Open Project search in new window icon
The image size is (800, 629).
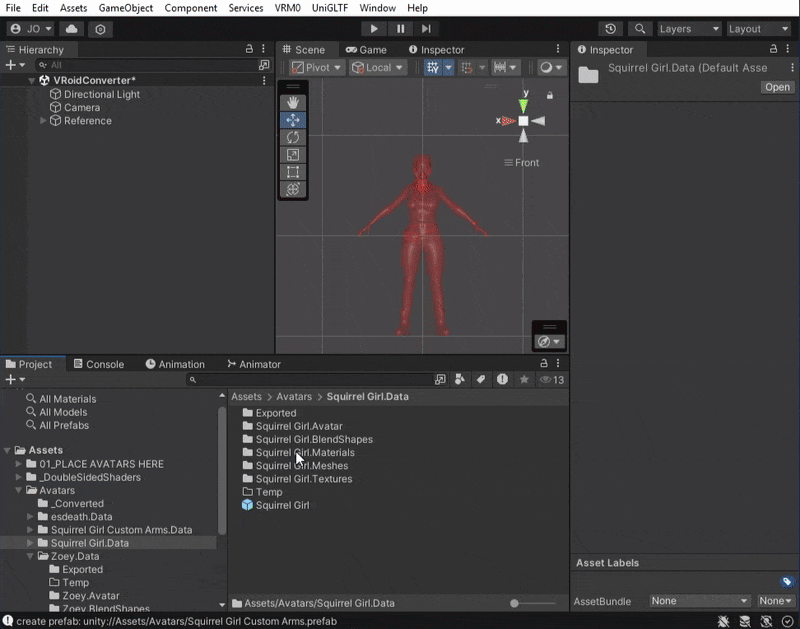pos(440,380)
